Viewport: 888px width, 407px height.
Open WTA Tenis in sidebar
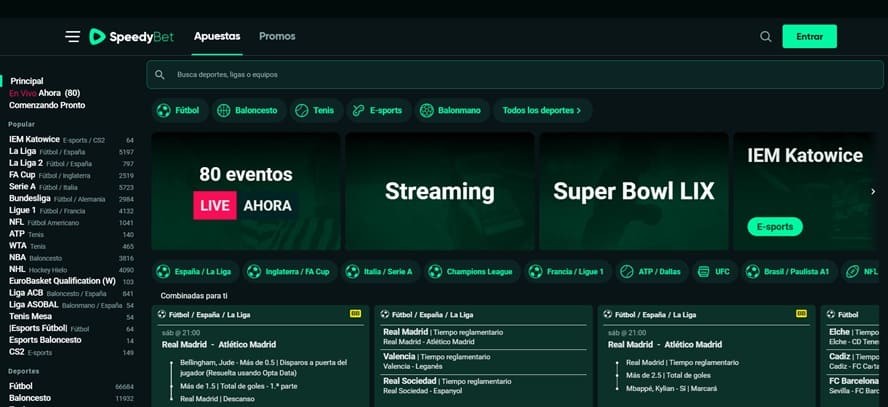point(71,246)
